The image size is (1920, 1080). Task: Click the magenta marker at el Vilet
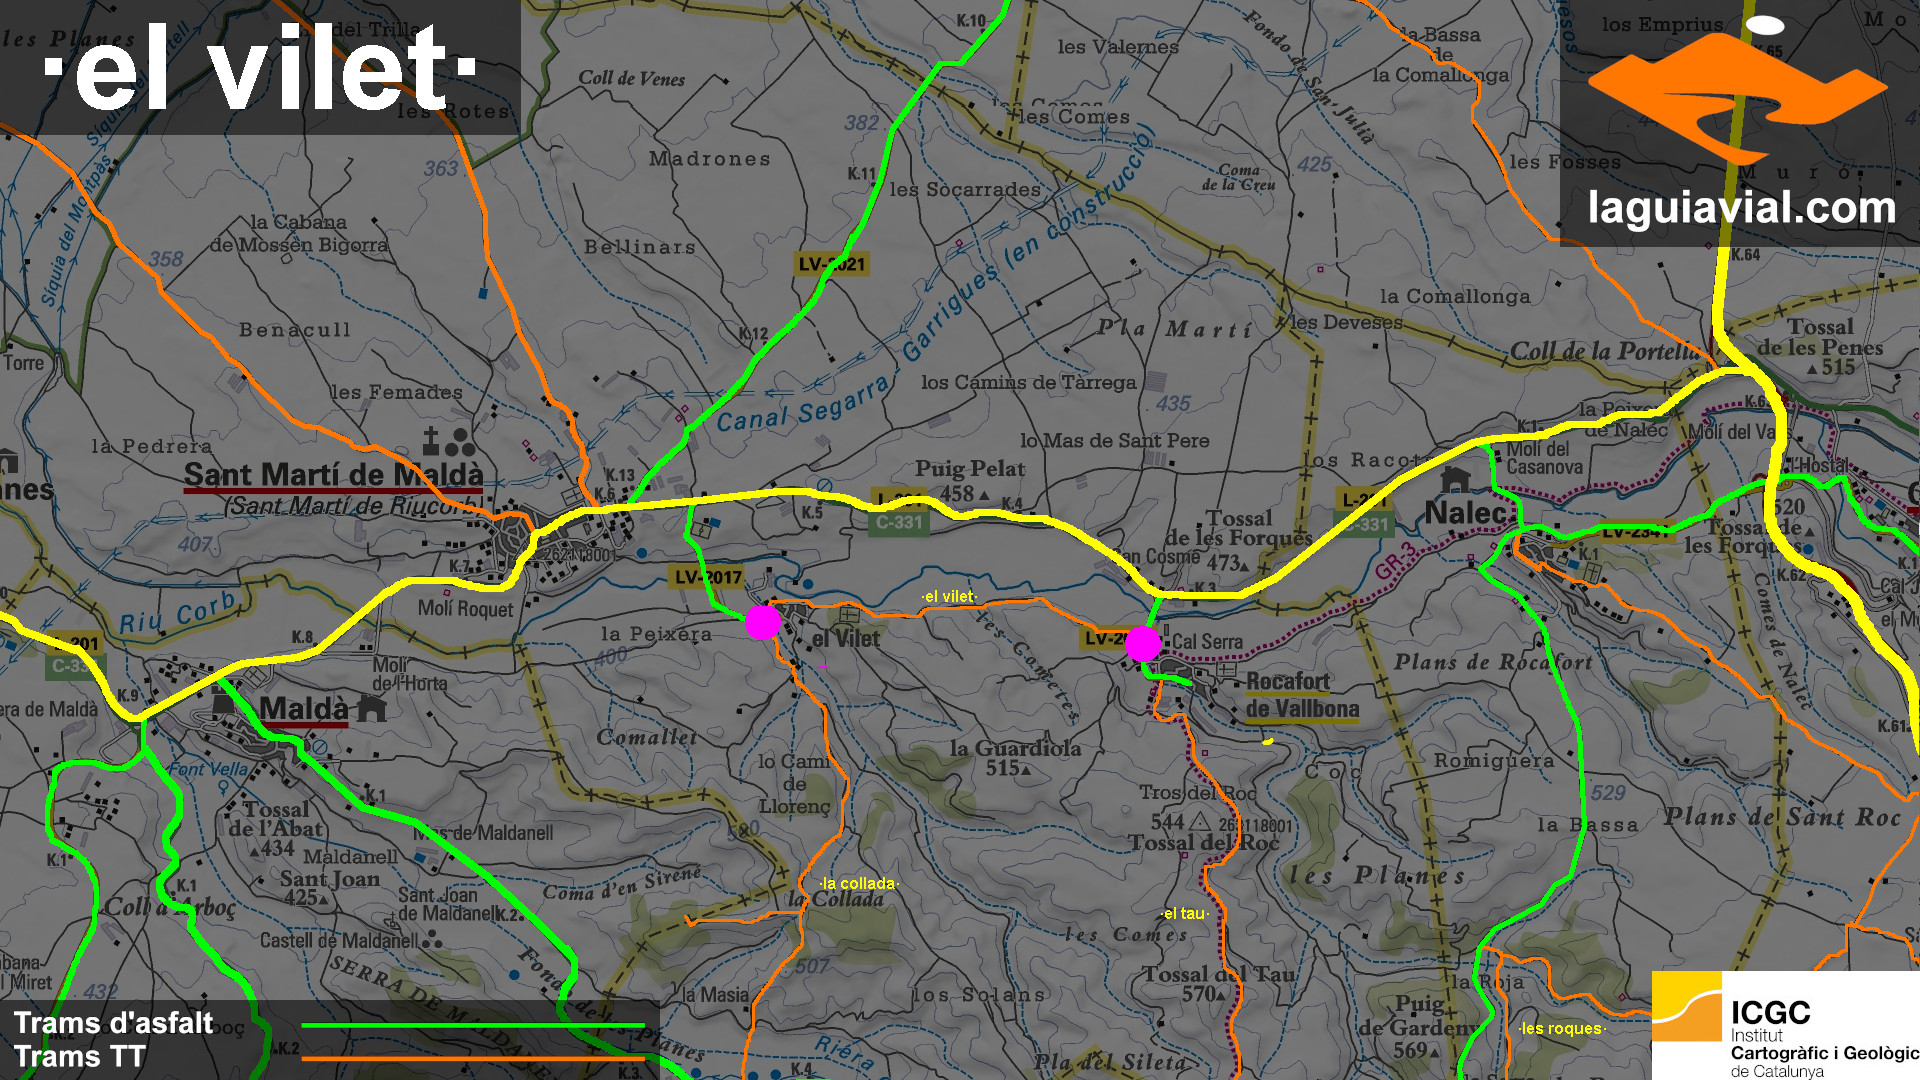(x=763, y=622)
